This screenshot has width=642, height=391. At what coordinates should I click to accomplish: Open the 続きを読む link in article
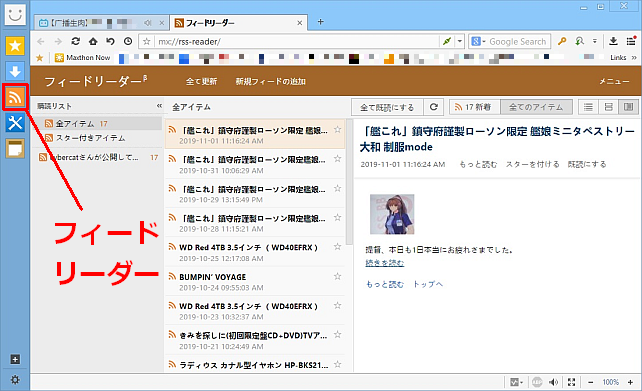(x=385, y=263)
